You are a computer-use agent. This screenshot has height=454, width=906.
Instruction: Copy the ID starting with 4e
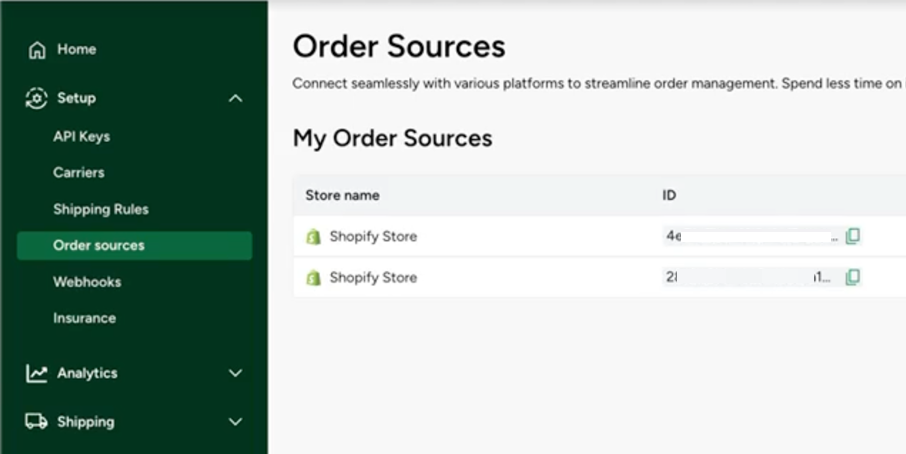point(853,236)
